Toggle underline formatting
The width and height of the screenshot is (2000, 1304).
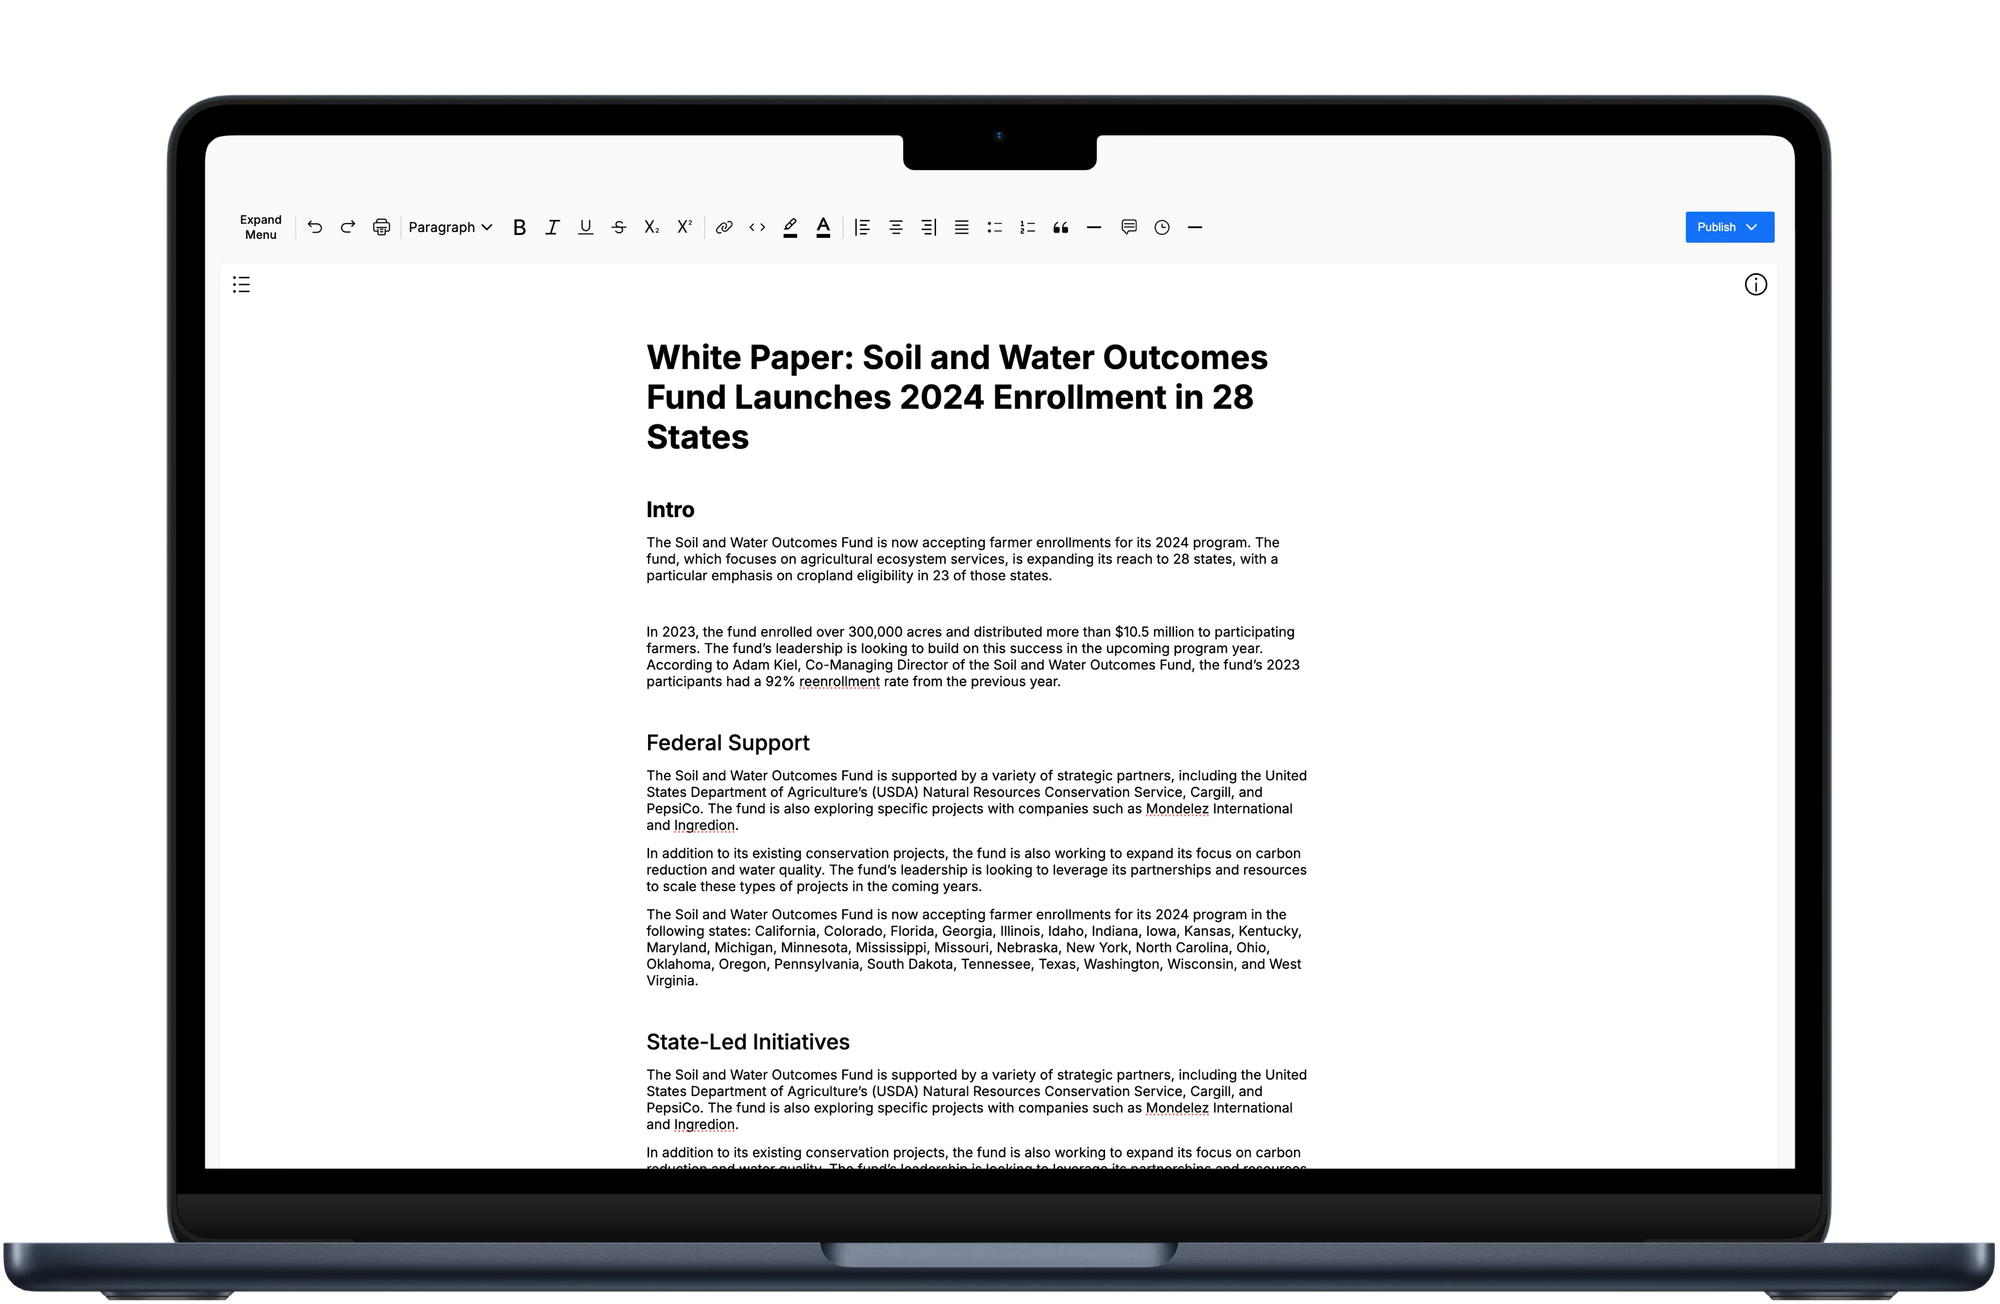[x=586, y=227]
